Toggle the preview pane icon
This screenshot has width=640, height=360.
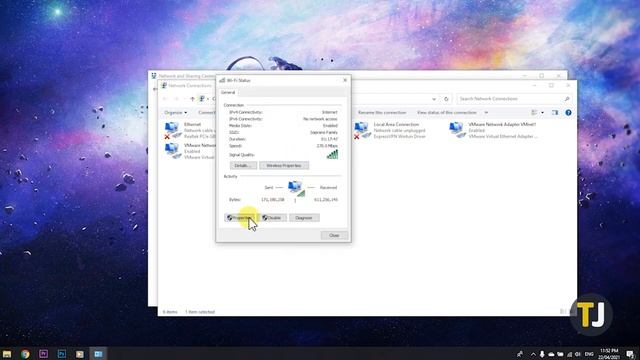555,112
